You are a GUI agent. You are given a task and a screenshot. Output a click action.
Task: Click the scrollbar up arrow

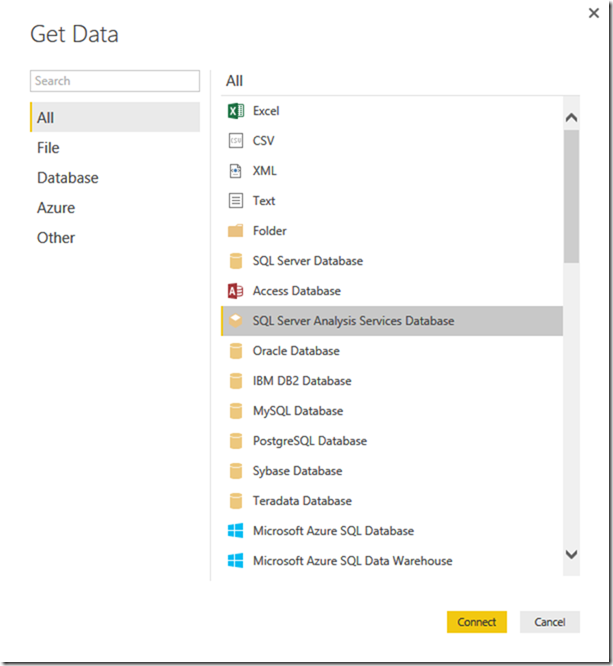pyautogui.click(x=571, y=118)
